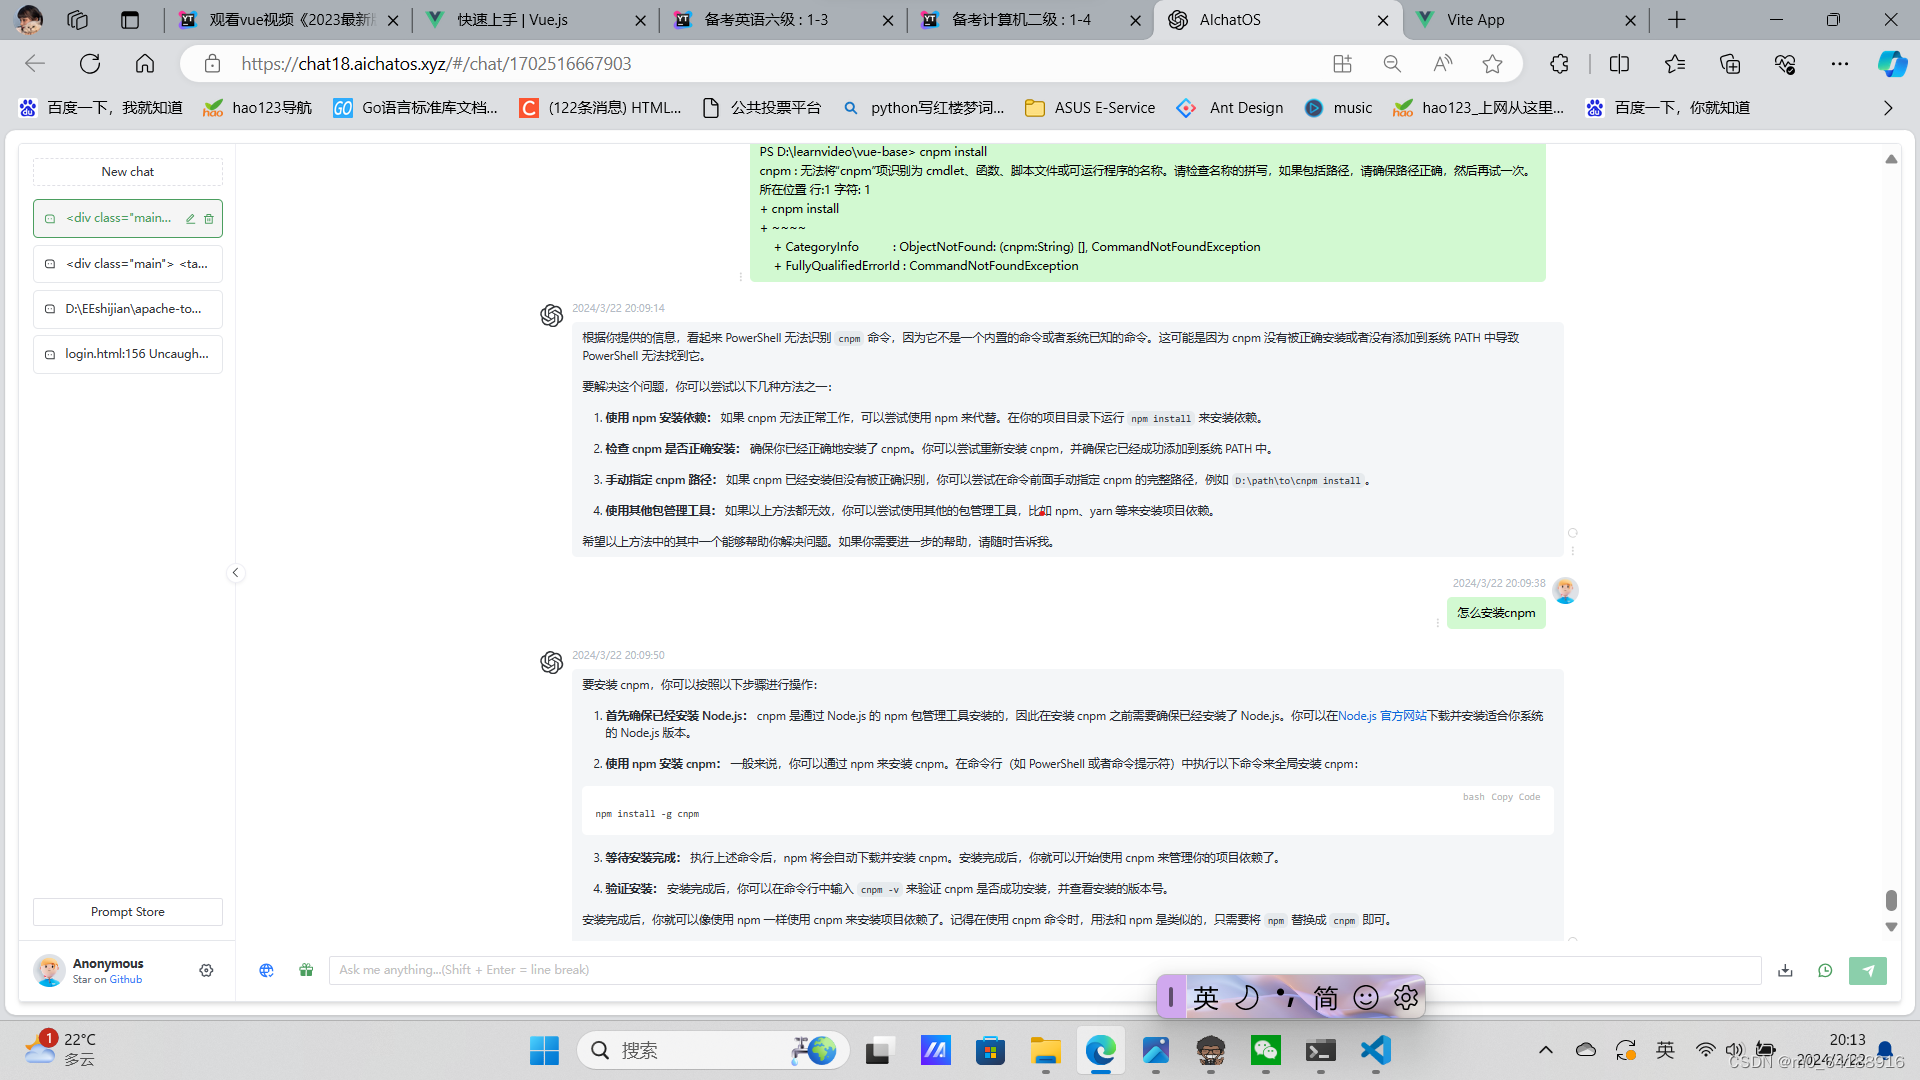Image resolution: width=1920 pixels, height=1080 pixels.
Task: Open the Favorites list
Action: pyautogui.click(x=1675, y=64)
